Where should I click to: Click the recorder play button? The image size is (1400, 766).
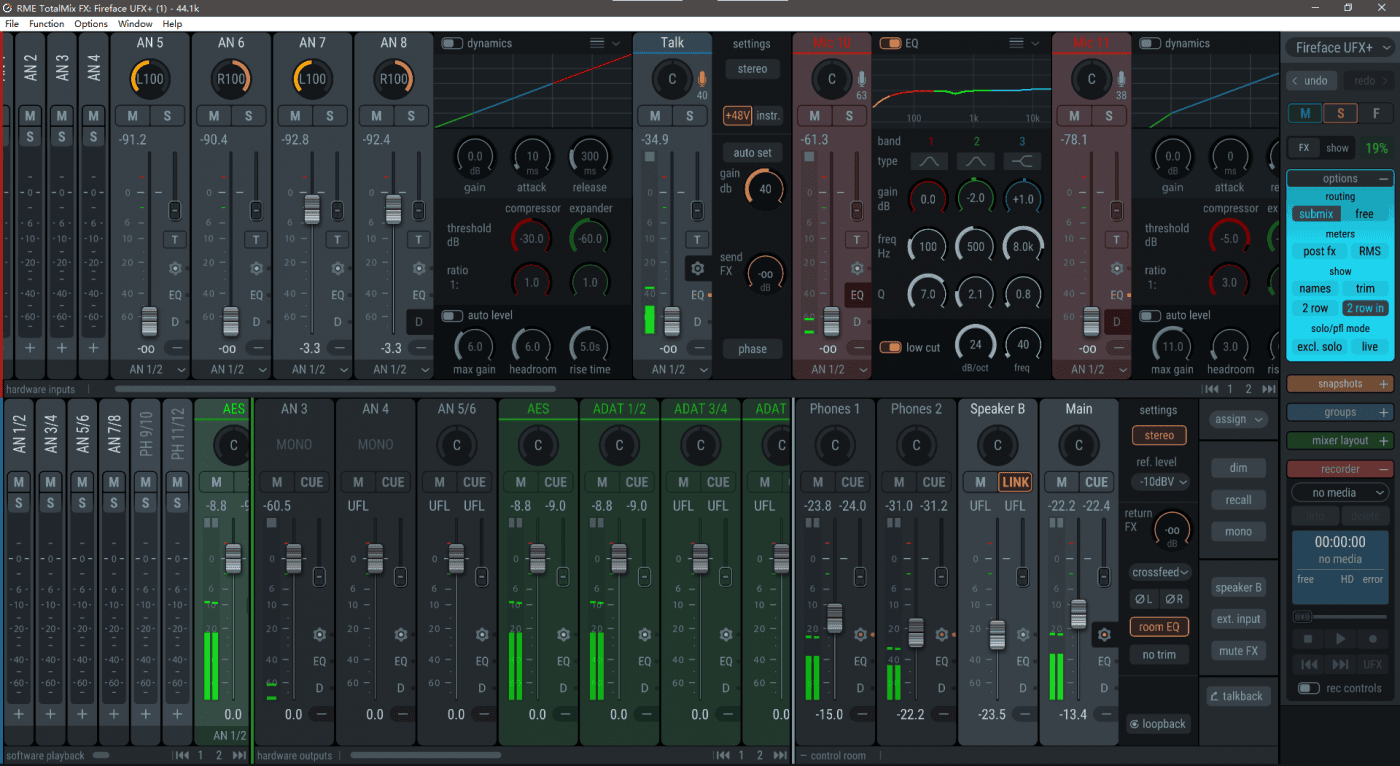click(x=1340, y=639)
